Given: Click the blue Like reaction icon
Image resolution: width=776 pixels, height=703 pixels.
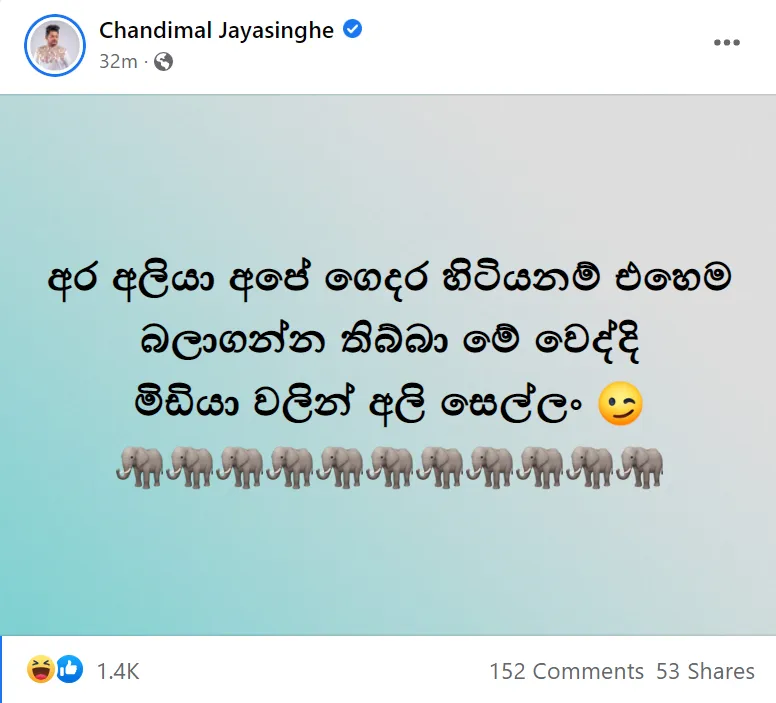Looking at the screenshot, I should point(69,669).
